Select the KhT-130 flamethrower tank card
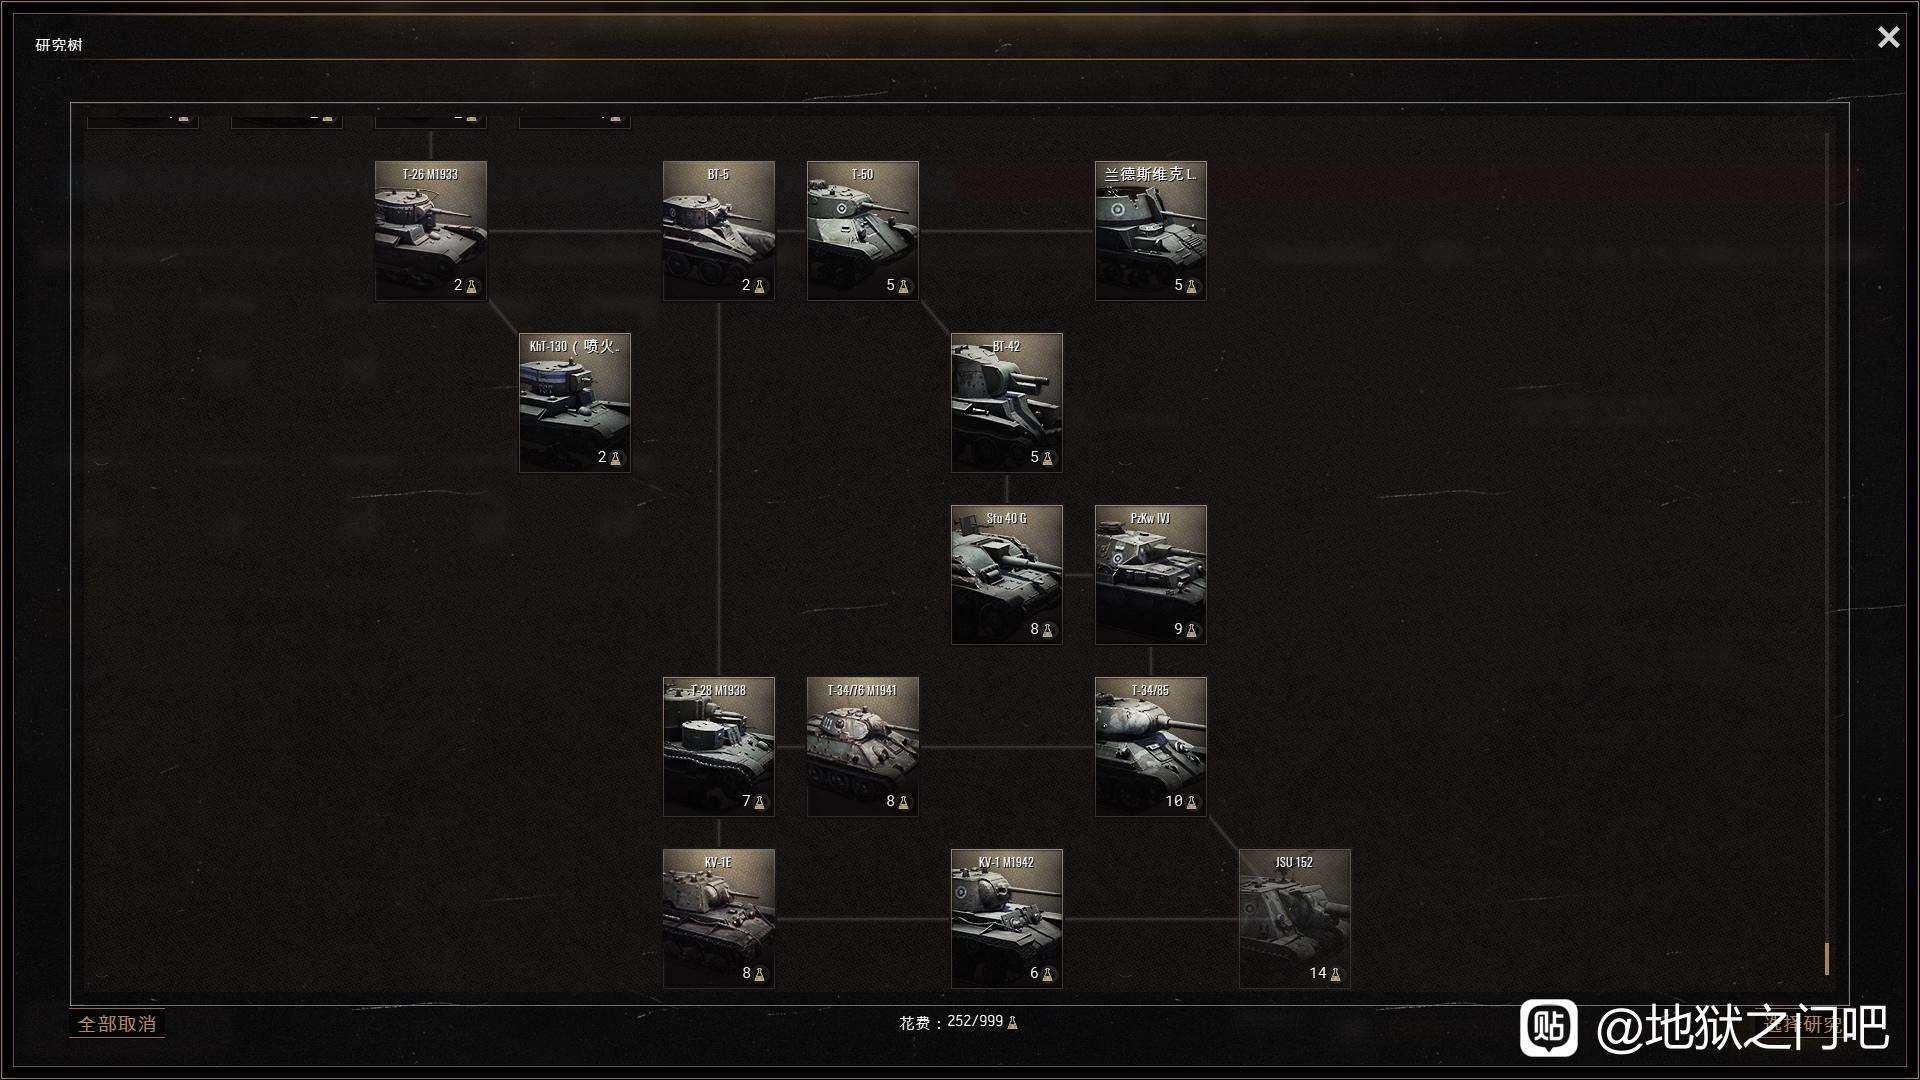Image resolution: width=1920 pixels, height=1080 pixels. pos(574,403)
